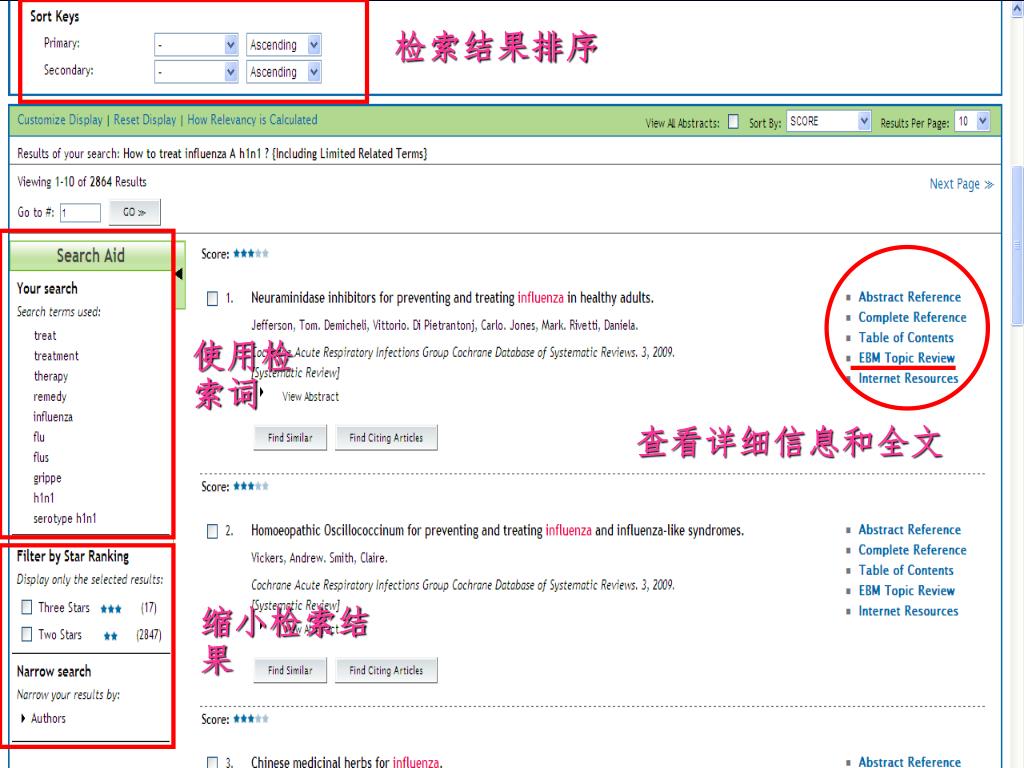Open the Secondary Ascending order dropdown
1024x768 pixels.
(283, 72)
